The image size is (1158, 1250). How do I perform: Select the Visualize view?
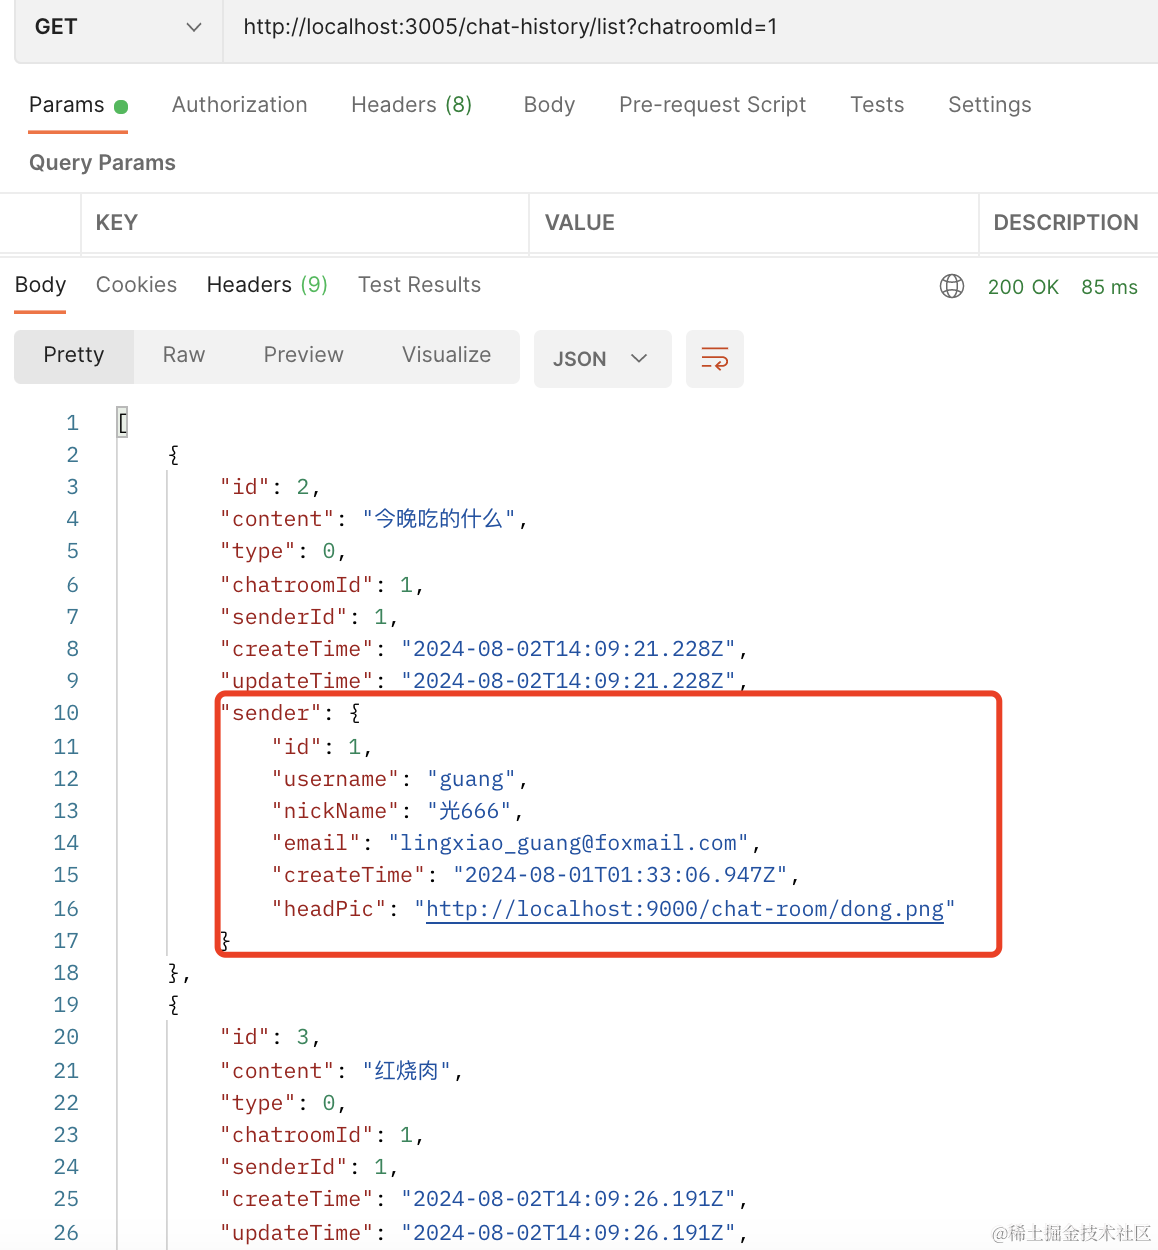click(x=446, y=355)
